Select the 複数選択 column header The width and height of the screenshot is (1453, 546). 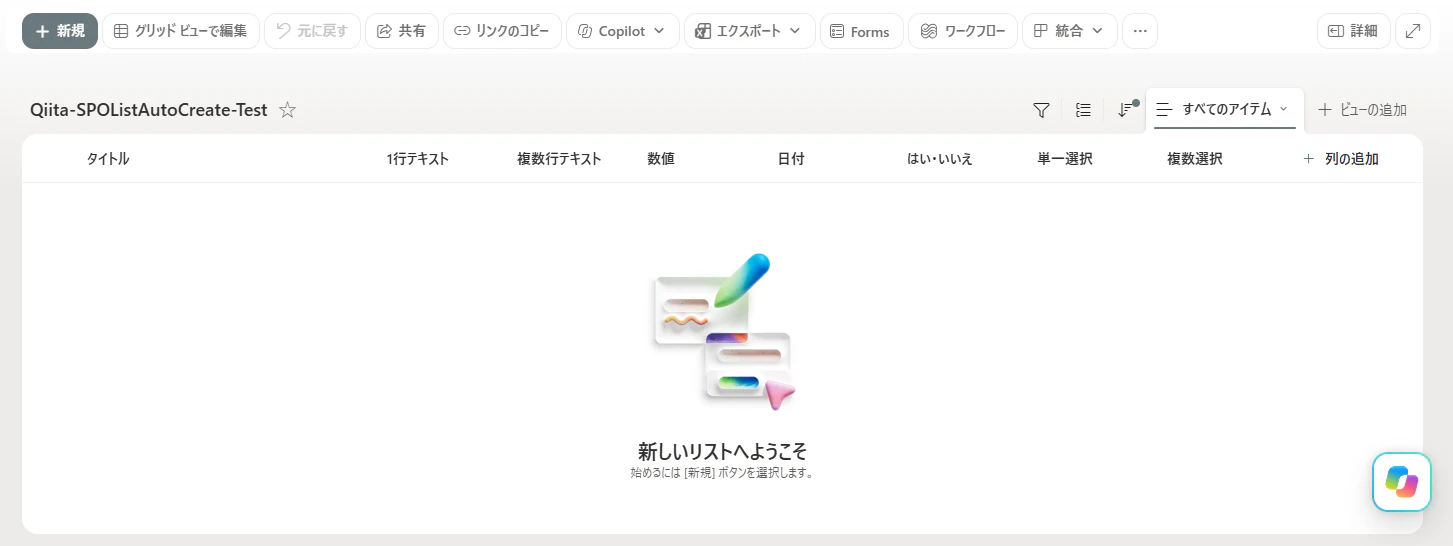pyautogui.click(x=1195, y=159)
